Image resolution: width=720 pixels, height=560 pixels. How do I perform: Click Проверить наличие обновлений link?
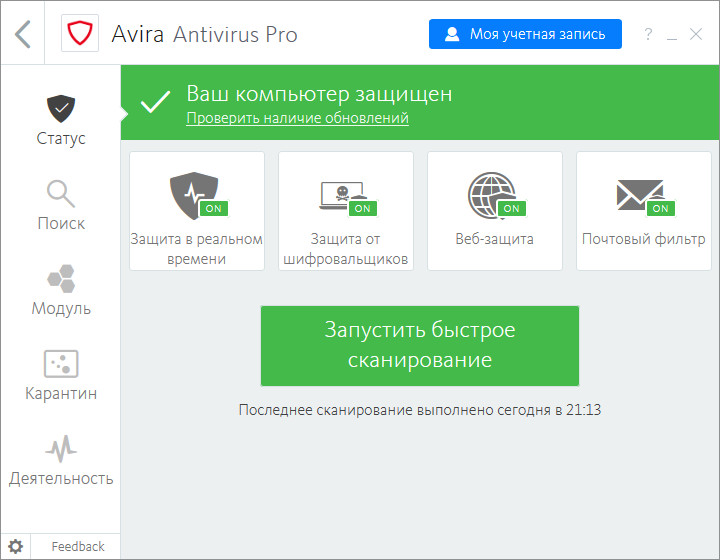pyautogui.click(x=297, y=118)
